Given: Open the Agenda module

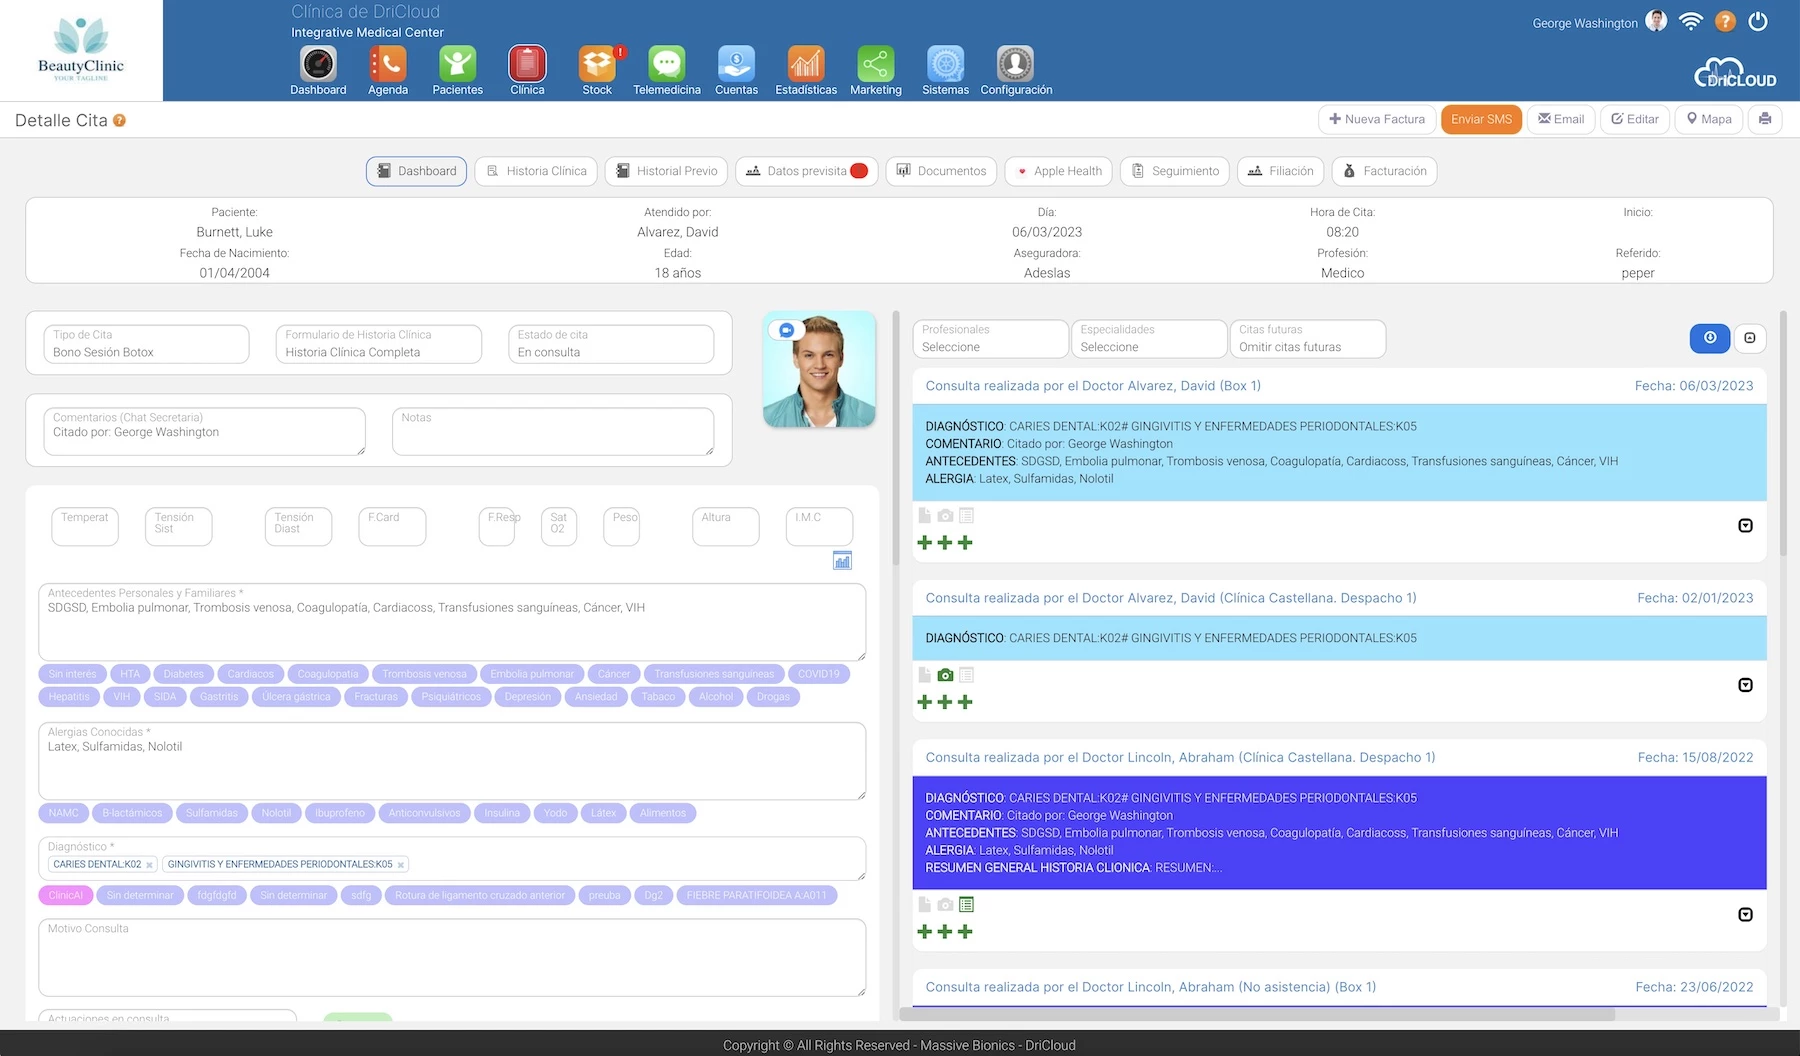Looking at the screenshot, I should (x=387, y=68).
